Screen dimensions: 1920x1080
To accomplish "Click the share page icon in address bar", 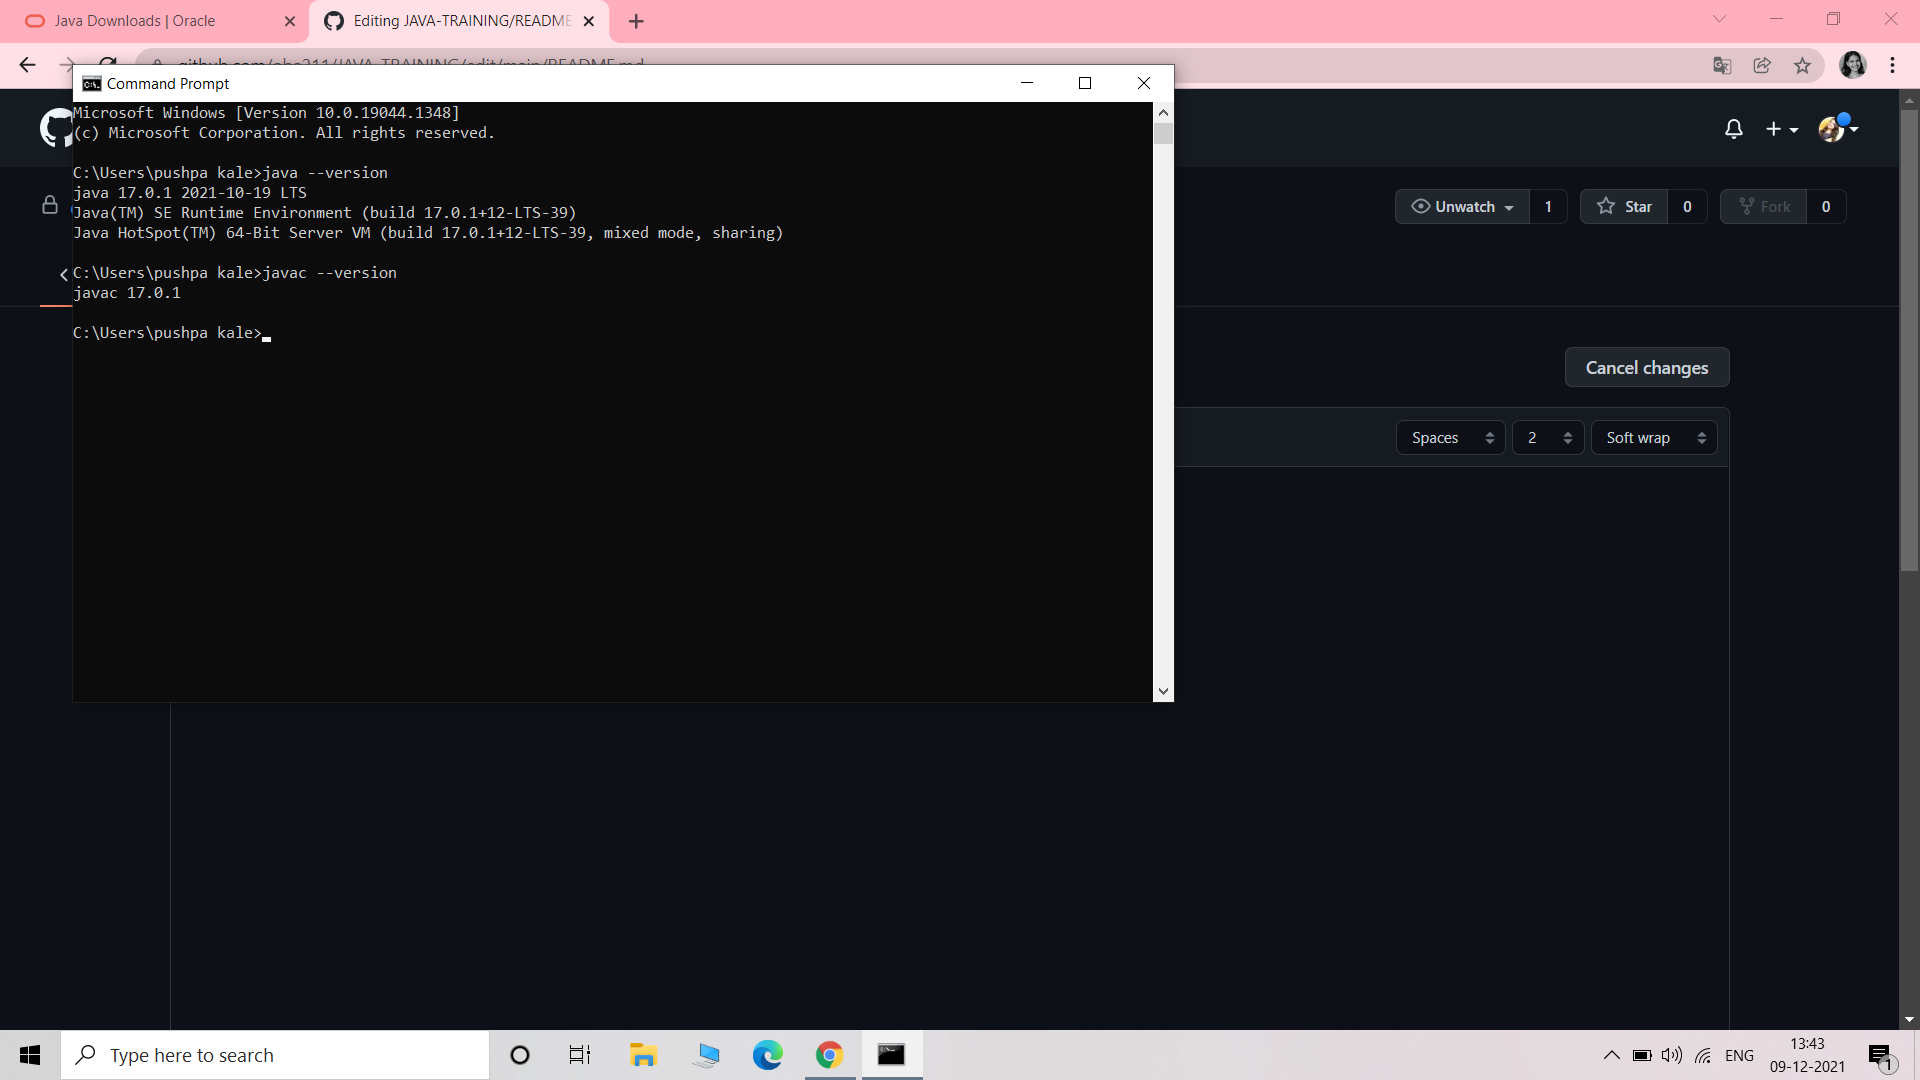I will (x=1762, y=66).
